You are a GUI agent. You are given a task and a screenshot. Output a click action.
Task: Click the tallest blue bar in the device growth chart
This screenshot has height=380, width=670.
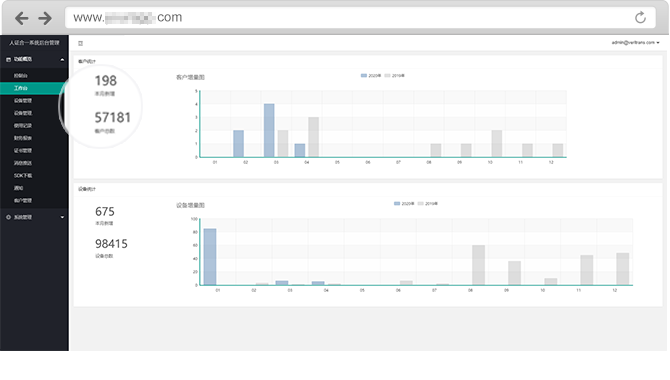[x=210, y=256]
